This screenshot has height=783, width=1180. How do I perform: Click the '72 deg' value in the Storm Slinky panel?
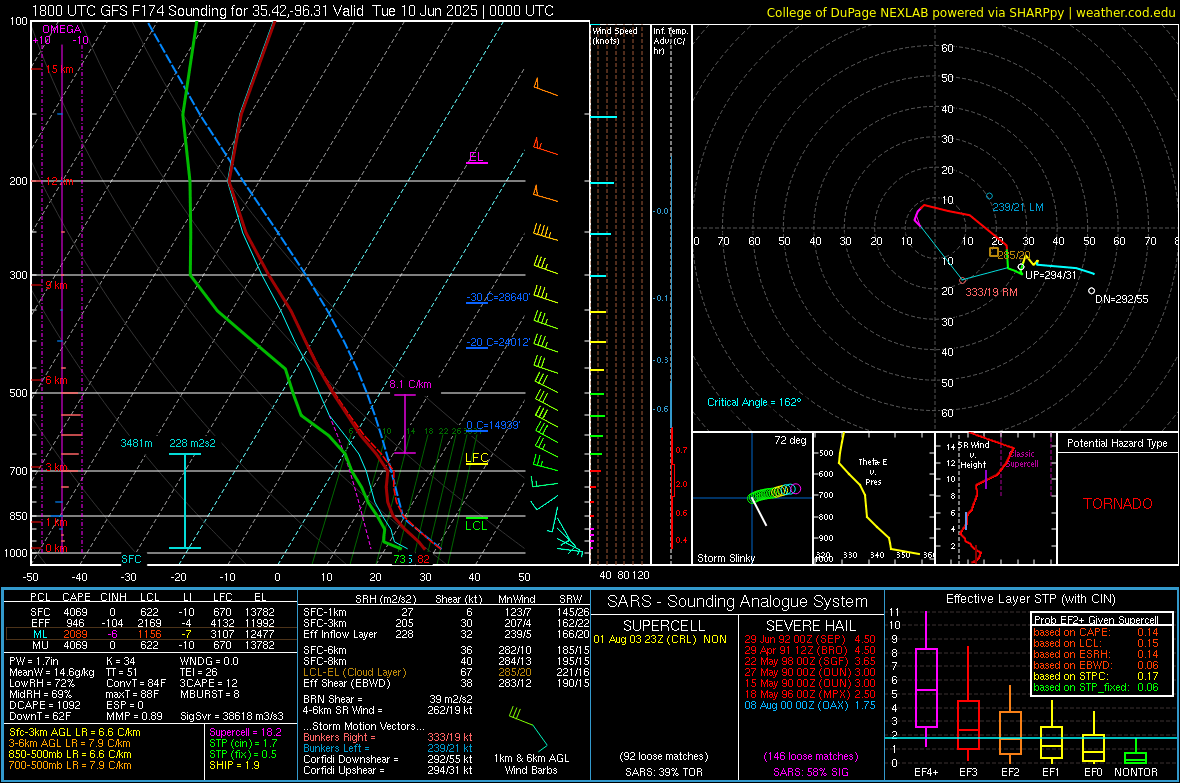tap(790, 440)
